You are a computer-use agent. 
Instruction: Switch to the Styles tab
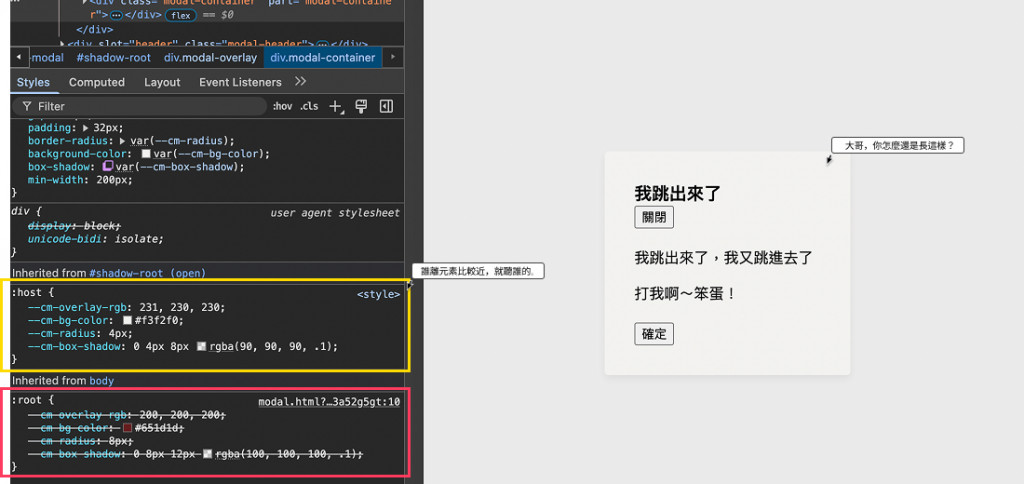pos(33,82)
